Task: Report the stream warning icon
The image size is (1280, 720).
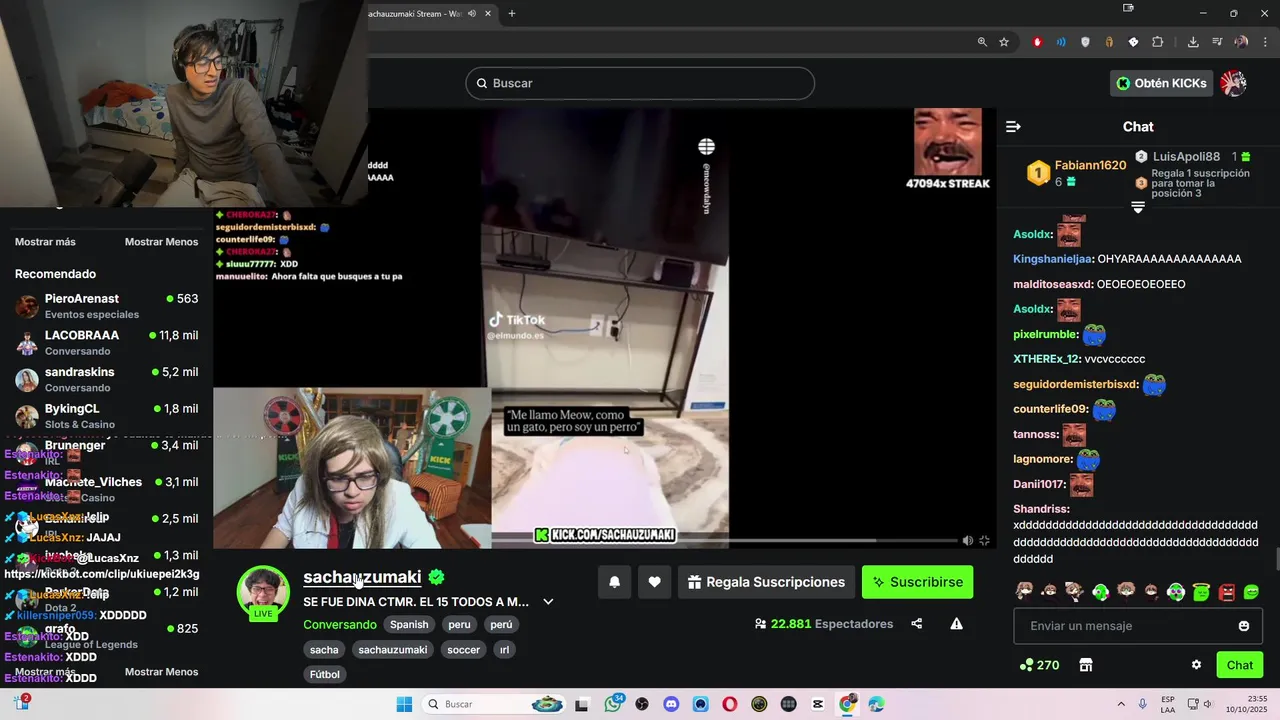Action: tap(956, 624)
